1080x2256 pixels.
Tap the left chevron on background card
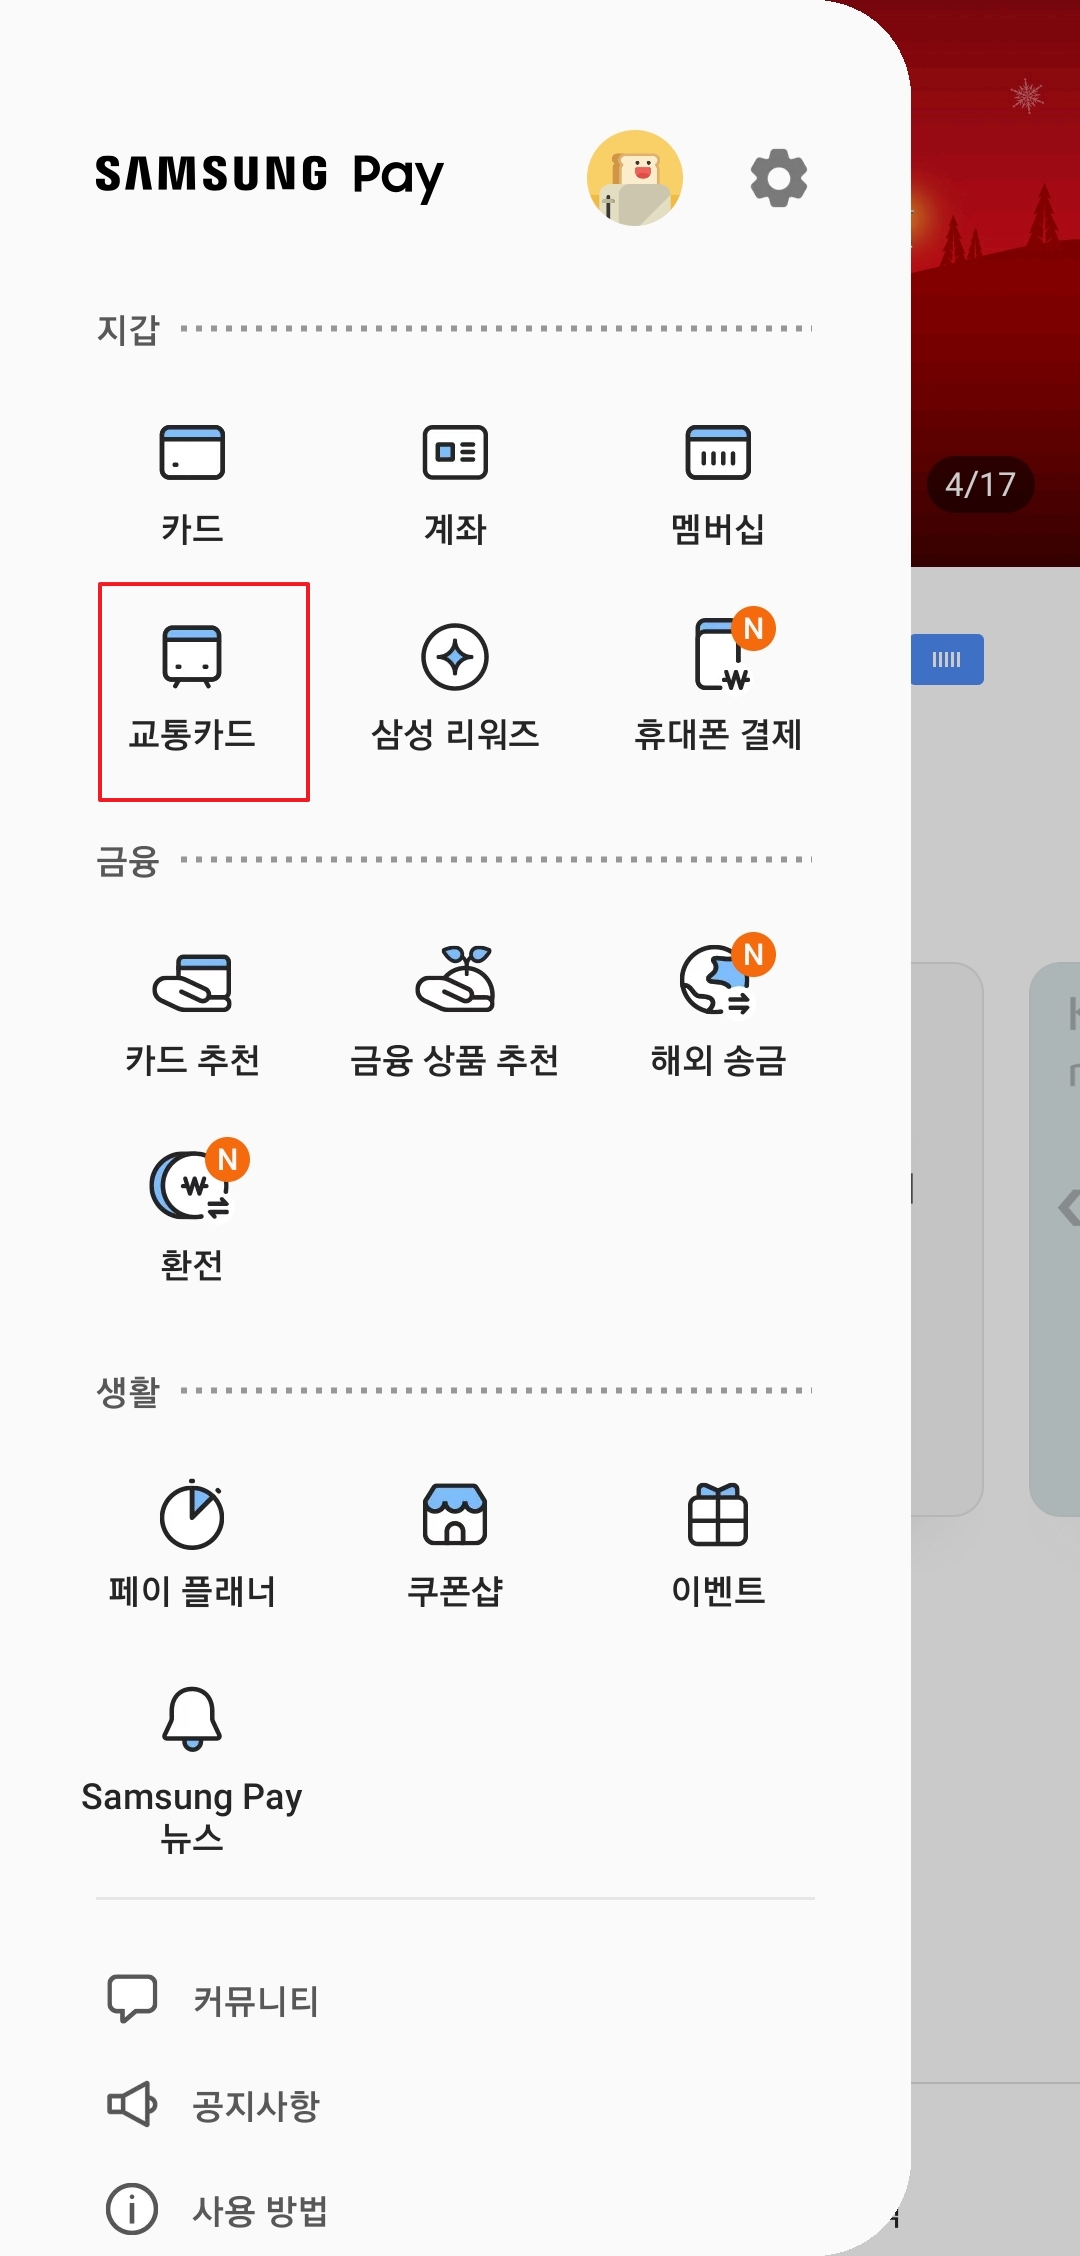point(1069,1208)
